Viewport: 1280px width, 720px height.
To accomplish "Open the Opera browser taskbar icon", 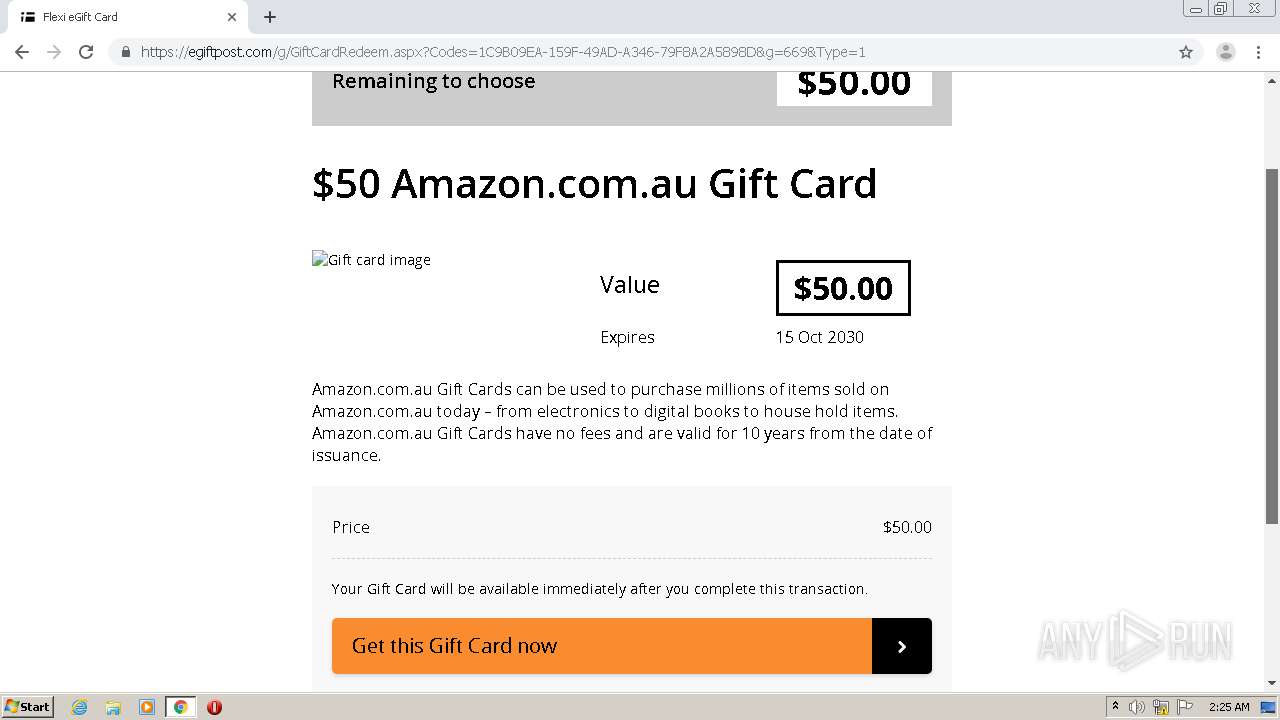I will (214, 707).
